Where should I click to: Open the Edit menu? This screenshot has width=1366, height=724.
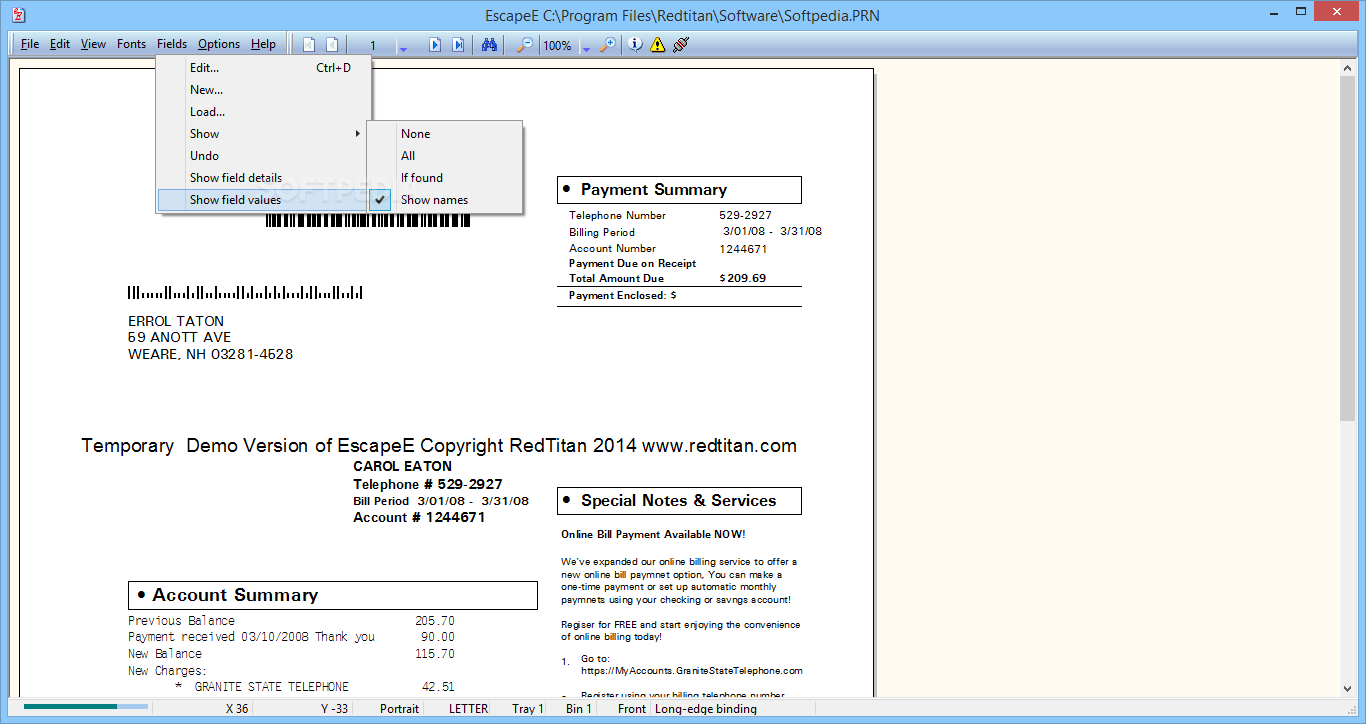pos(60,44)
